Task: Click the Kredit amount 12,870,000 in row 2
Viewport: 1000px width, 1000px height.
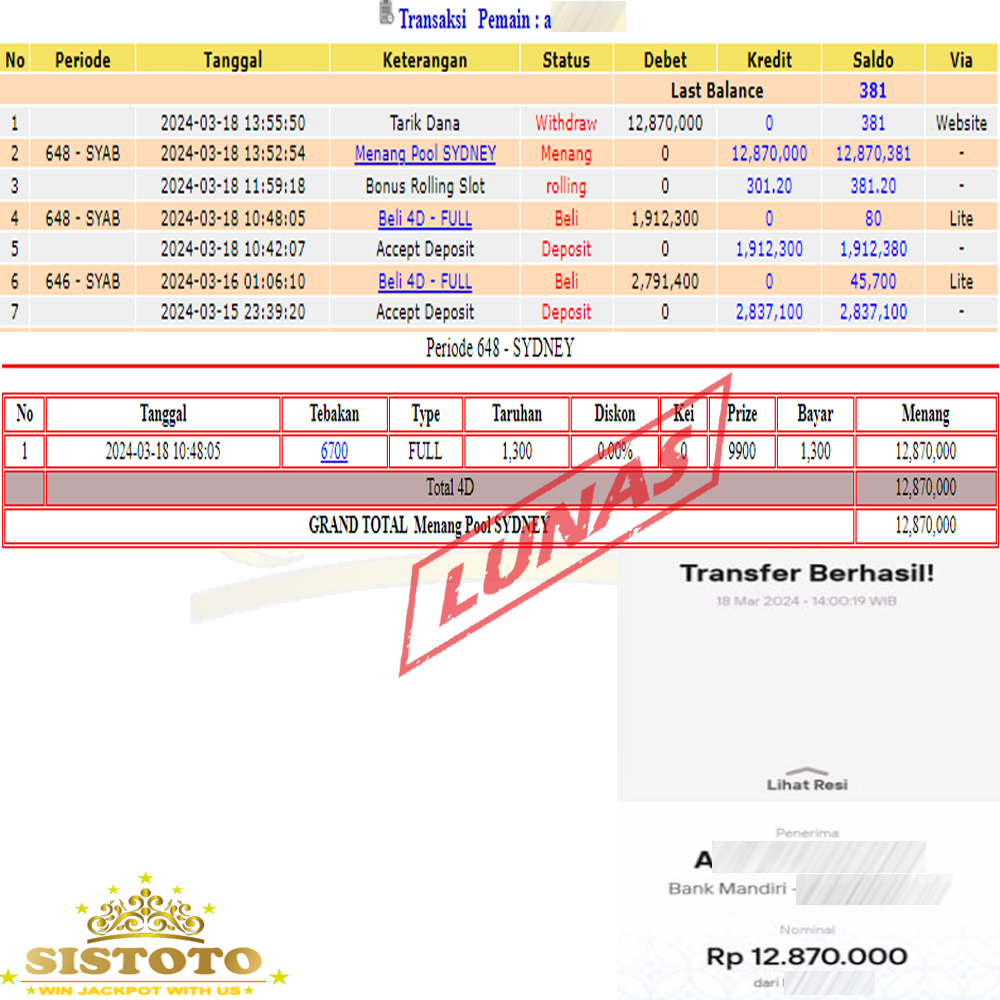Action: pyautogui.click(x=769, y=154)
